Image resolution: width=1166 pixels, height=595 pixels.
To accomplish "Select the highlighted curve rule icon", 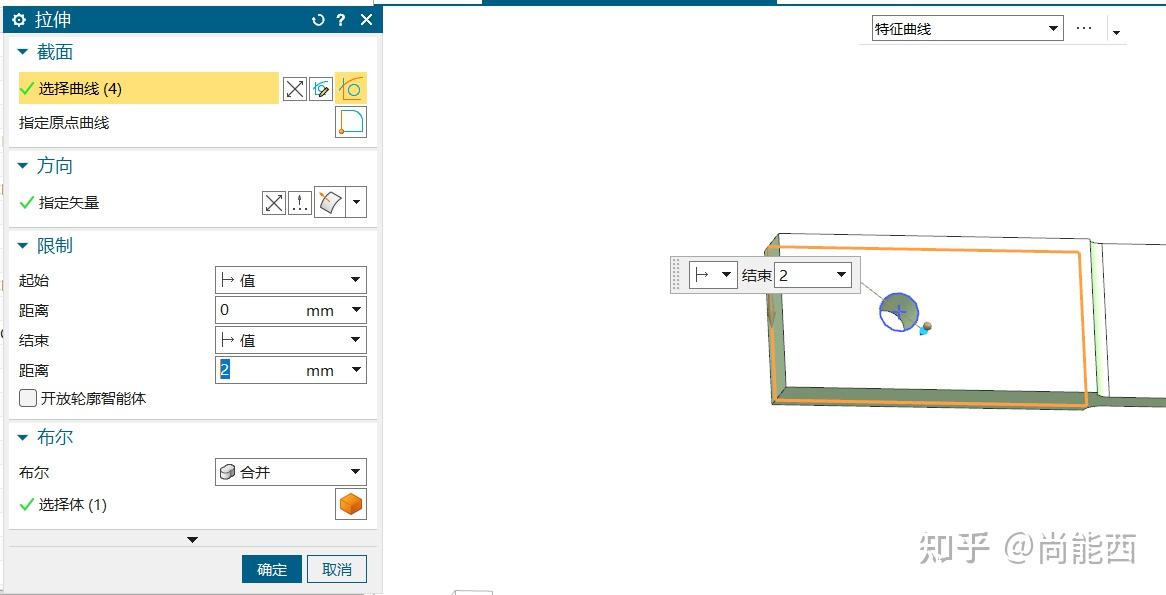I will 351,88.
